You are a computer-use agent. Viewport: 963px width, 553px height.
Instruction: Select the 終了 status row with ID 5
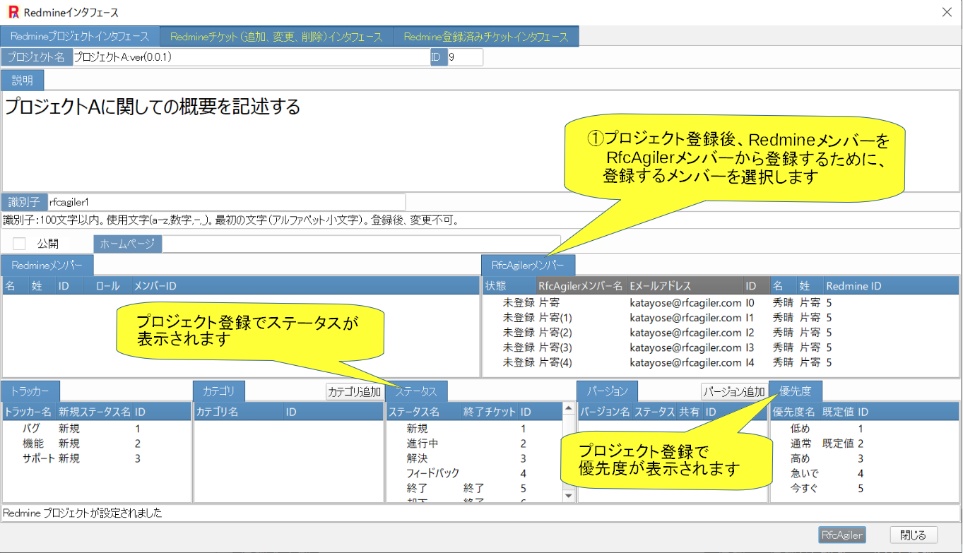tap(474, 488)
